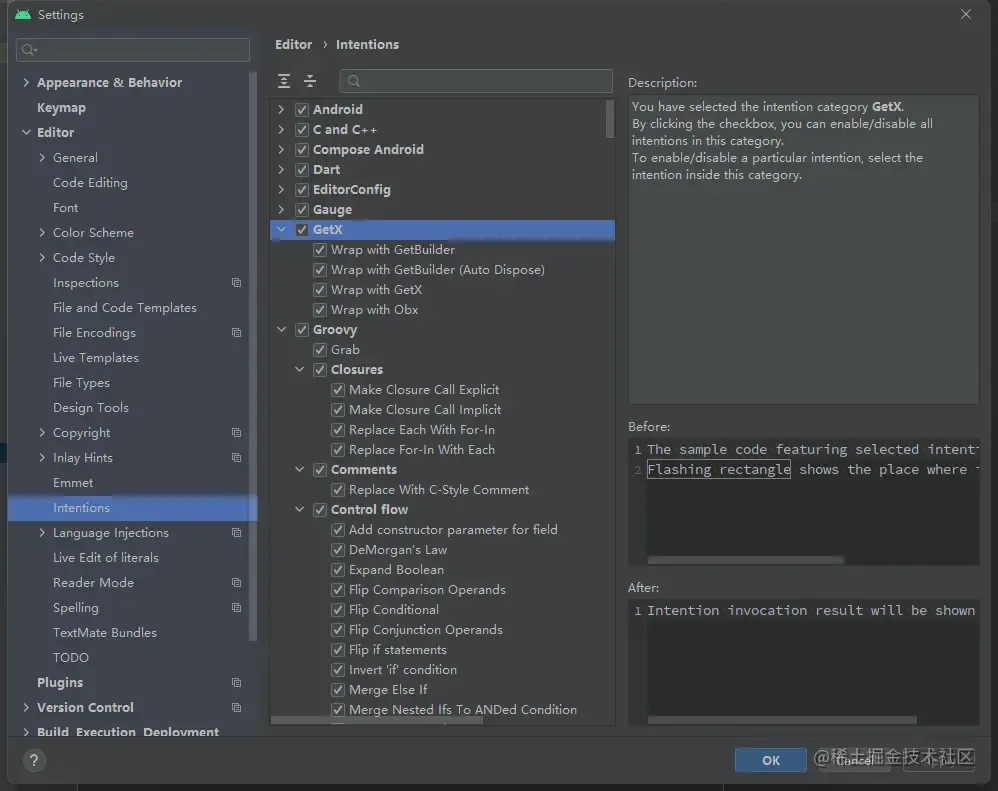Image resolution: width=998 pixels, height=791 pixels.
Task: Go to the Plugins settings page
Action: (x=60, y=683)
